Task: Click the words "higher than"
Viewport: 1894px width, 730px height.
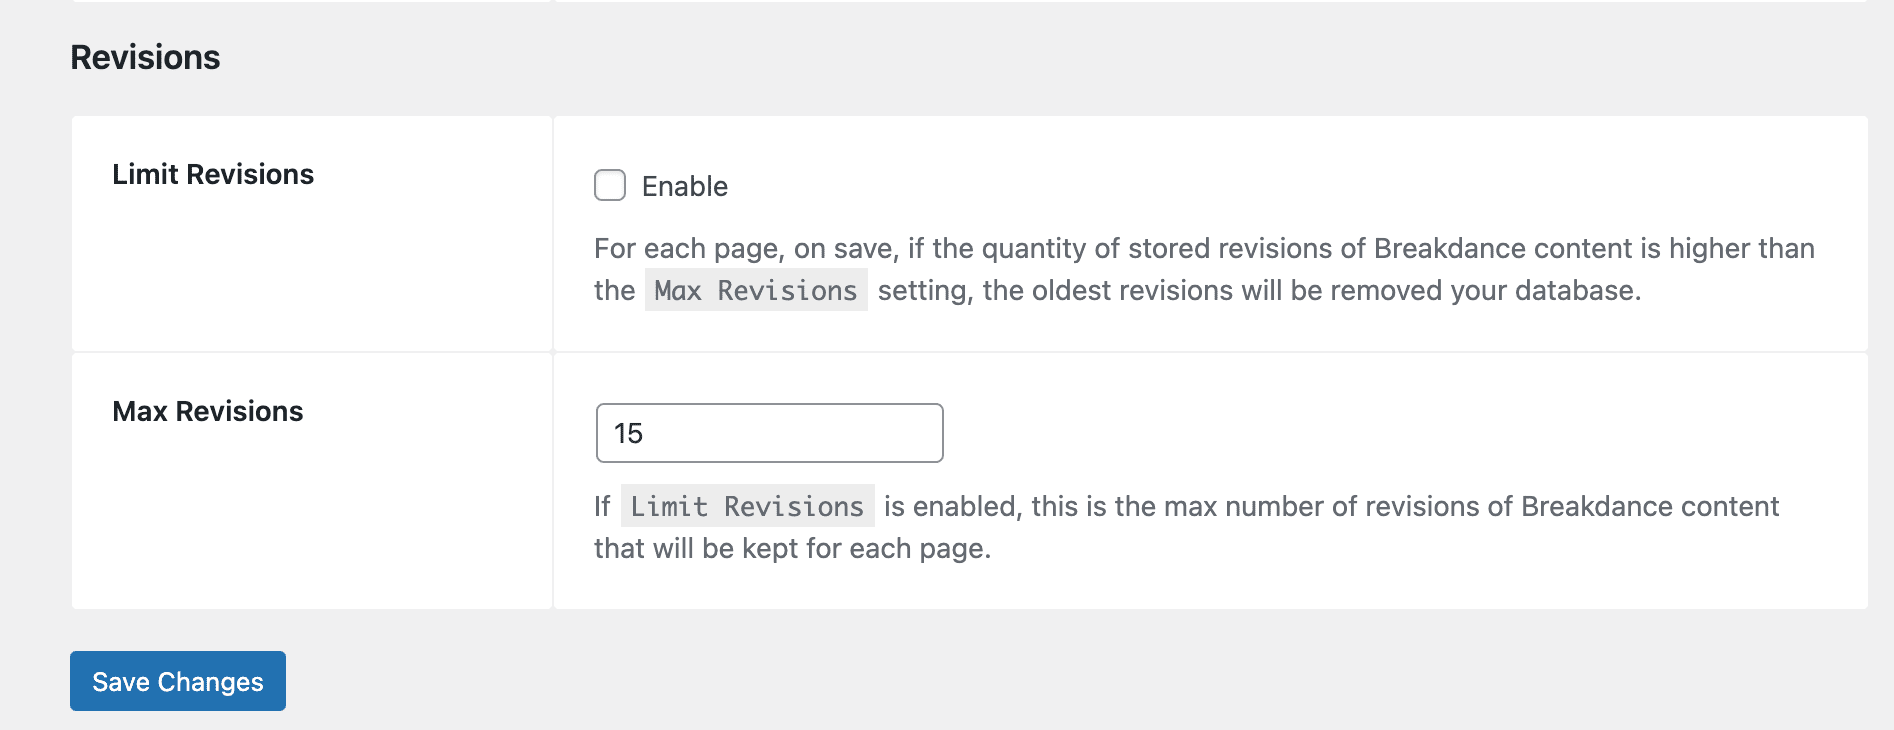Action: [x=1741, y=249]
